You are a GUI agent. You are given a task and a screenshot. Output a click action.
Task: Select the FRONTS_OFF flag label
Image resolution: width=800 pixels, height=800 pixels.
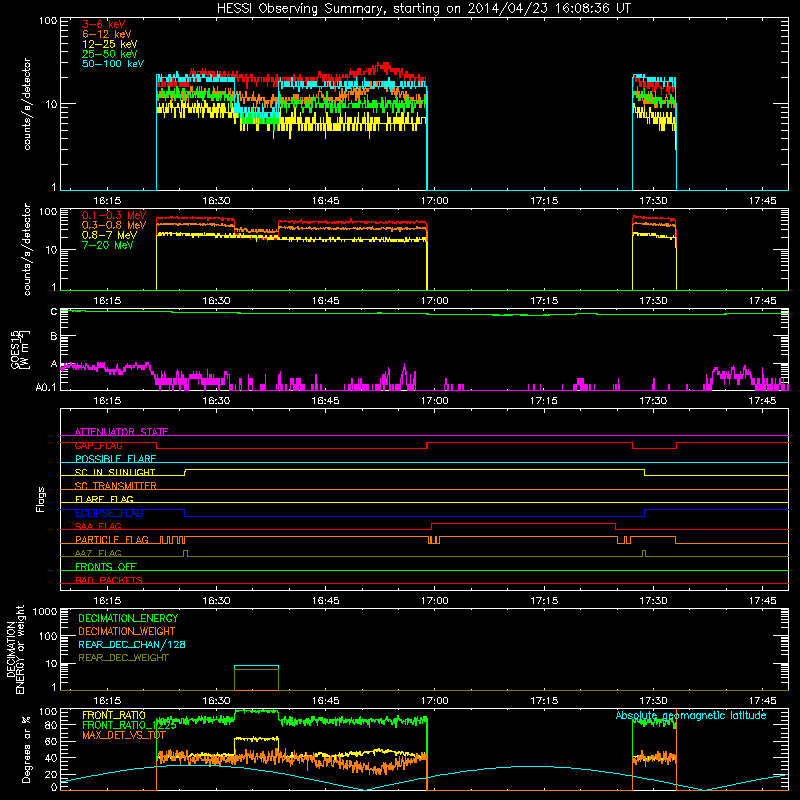pyautogui.click(x=106, y=567)
